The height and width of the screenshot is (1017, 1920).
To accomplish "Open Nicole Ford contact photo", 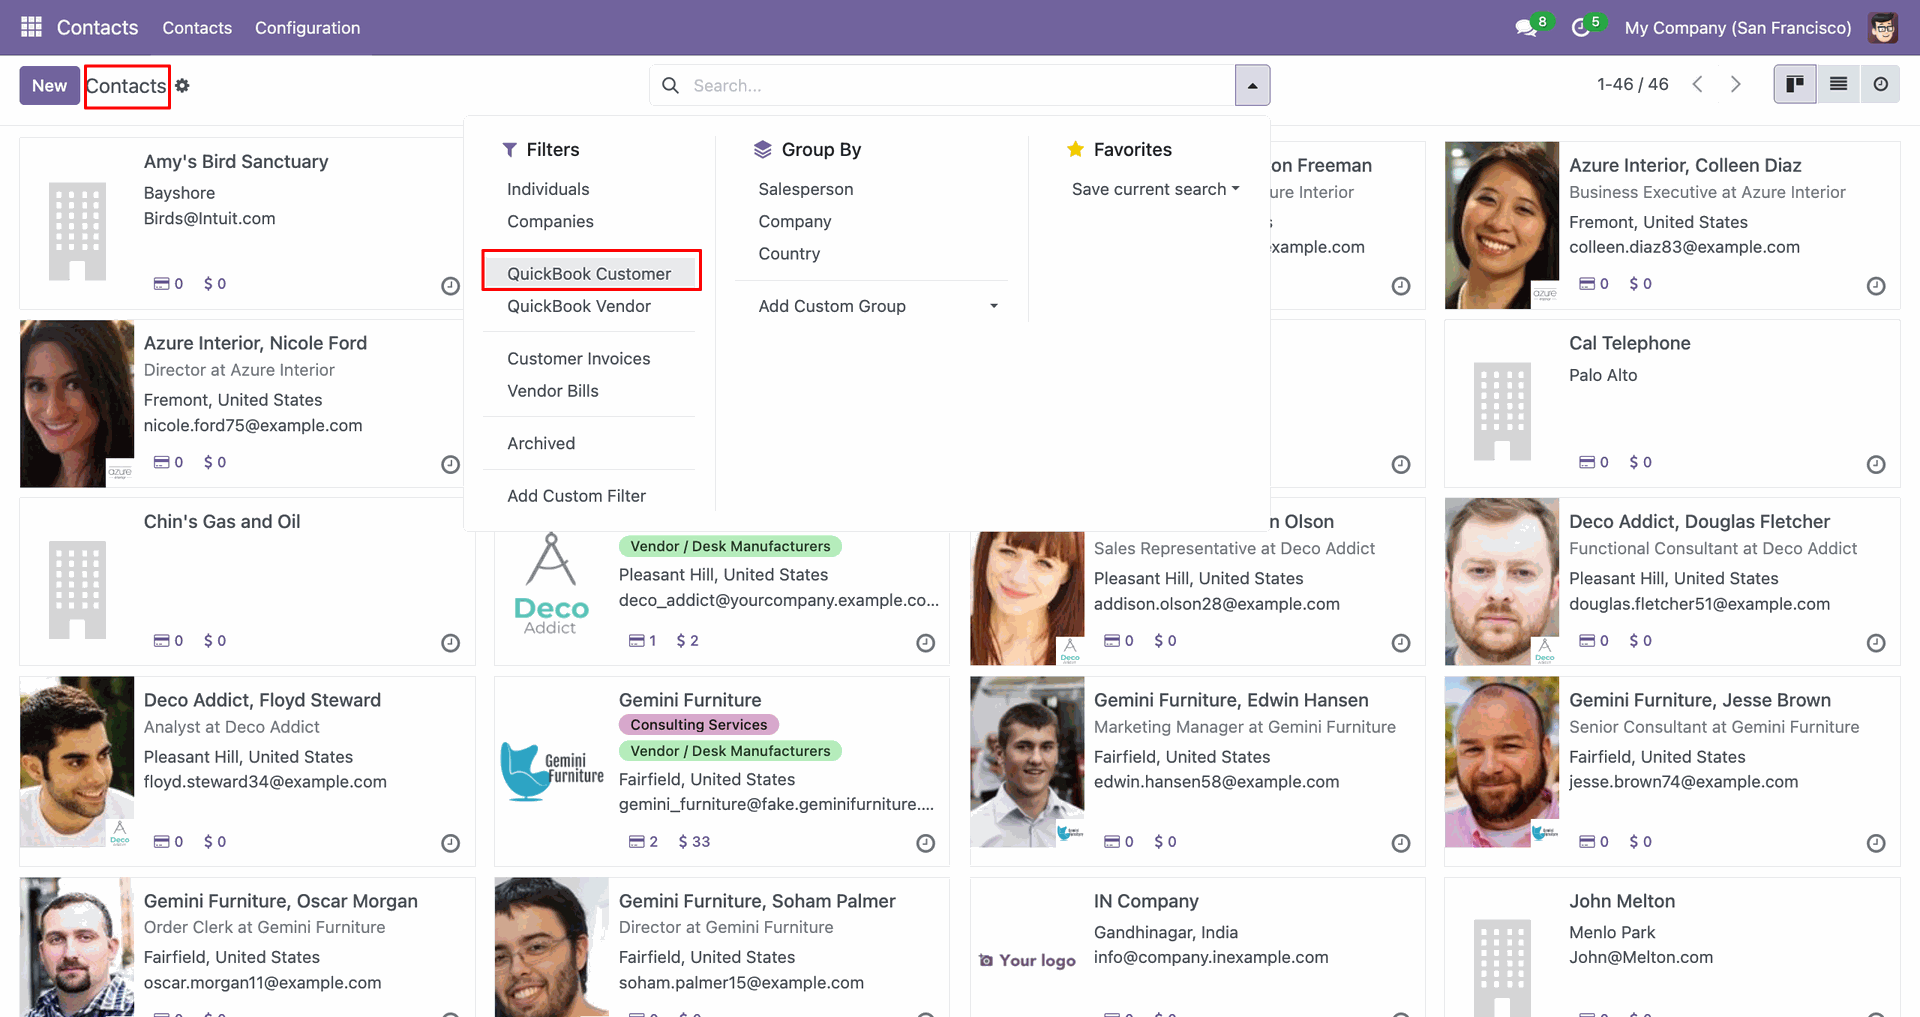I will tap(77, 404).
